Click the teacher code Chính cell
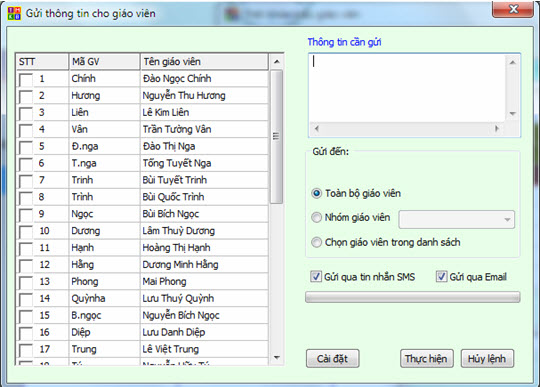 [x=105, y=79]
